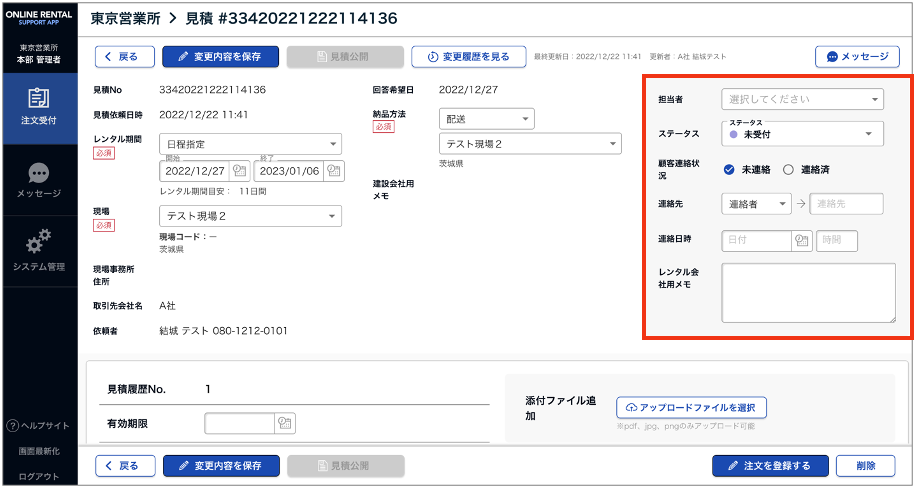Click the レンタル会社用メモ text area
Viewport: 915px width, 488px height.
click(808, 293)
